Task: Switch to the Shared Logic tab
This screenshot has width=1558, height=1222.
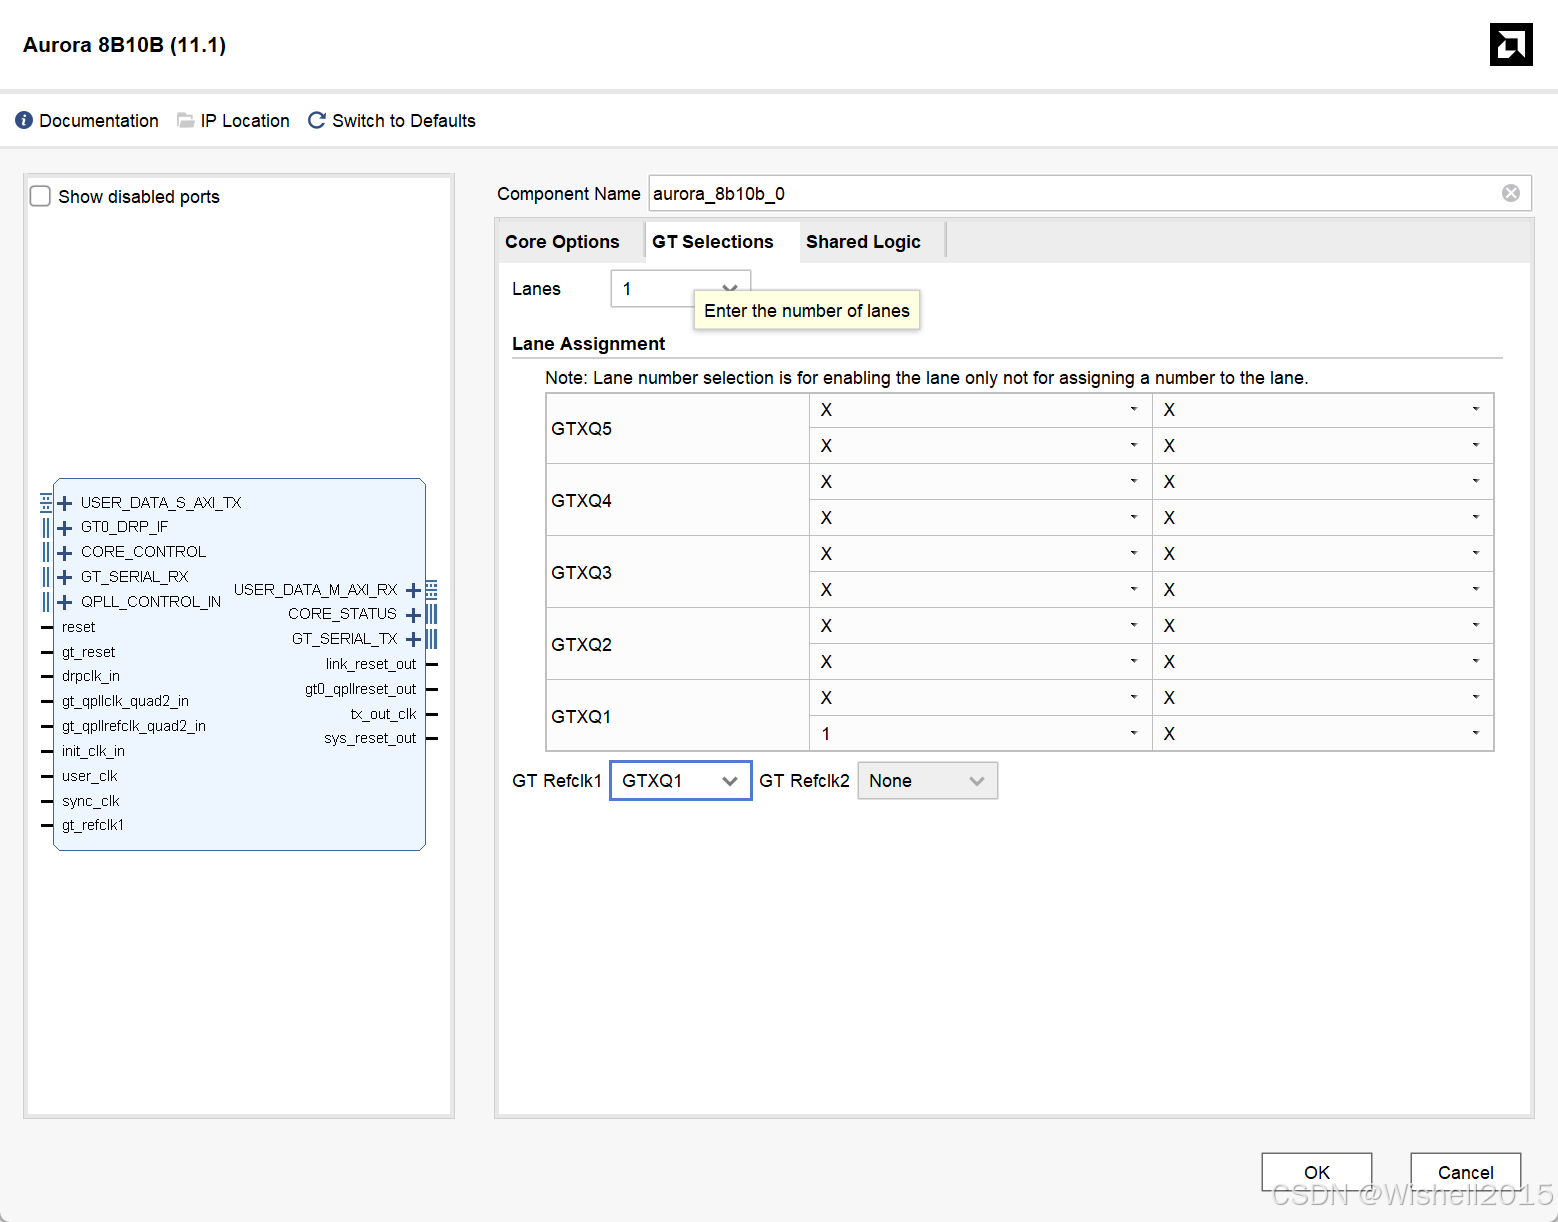Action: [x=863, y=242]
